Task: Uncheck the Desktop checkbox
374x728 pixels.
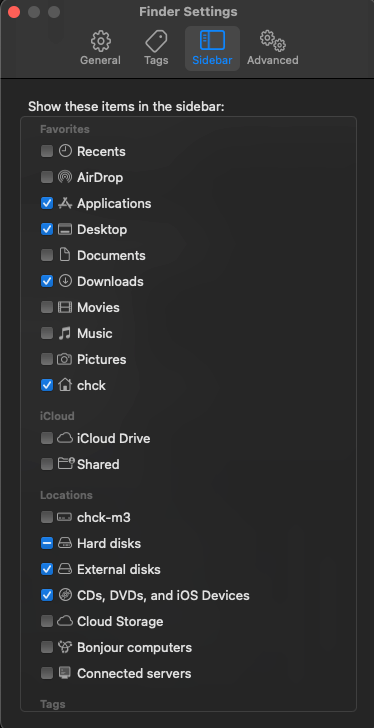Action: [47, 229]
